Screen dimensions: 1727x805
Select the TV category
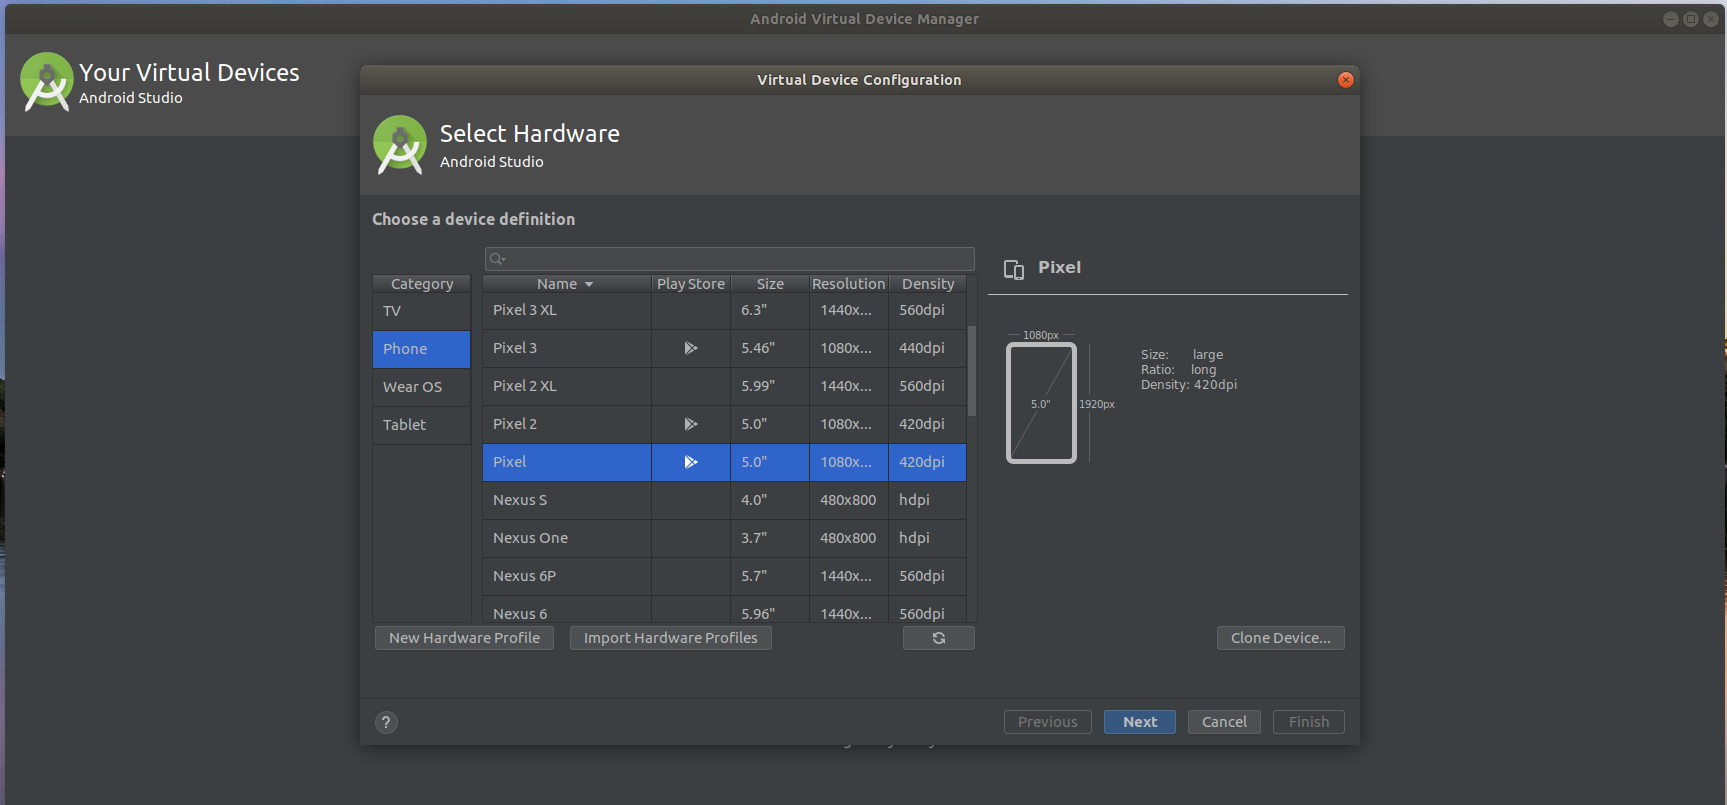(x=421, y=311)
